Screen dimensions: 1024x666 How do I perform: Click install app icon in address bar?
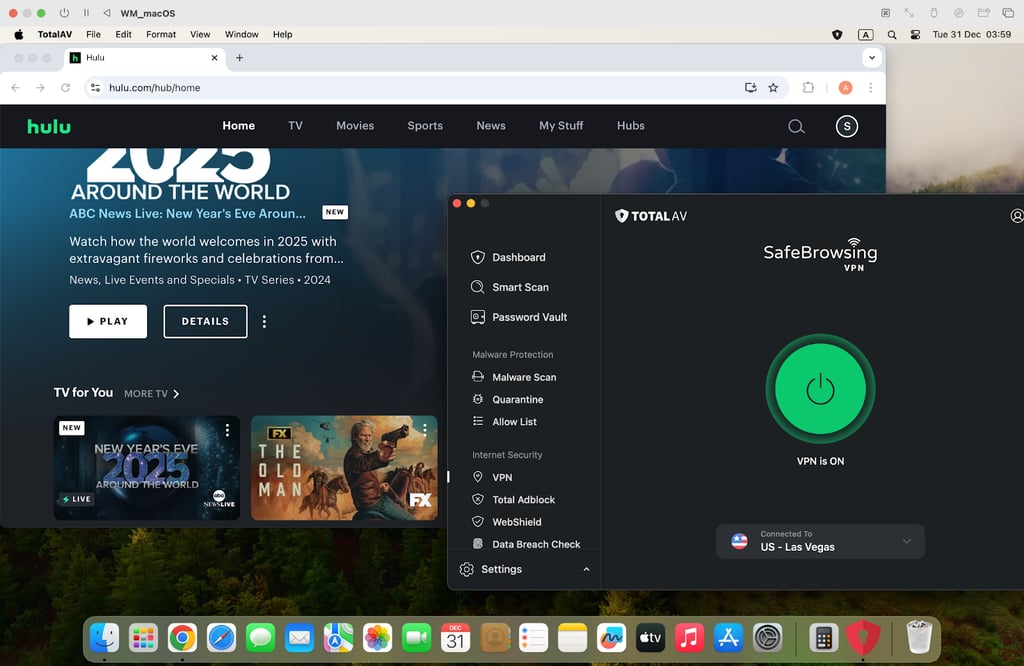750,87
